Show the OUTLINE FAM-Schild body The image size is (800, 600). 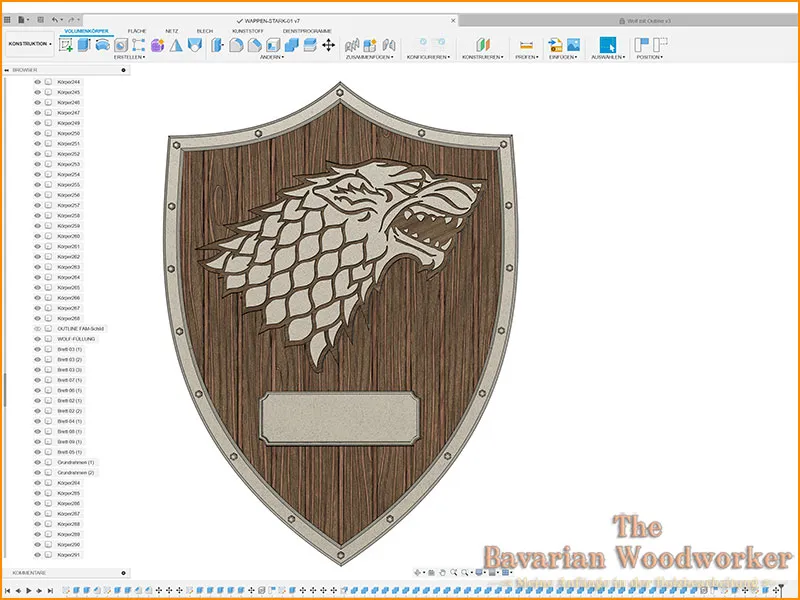(37, 329)
